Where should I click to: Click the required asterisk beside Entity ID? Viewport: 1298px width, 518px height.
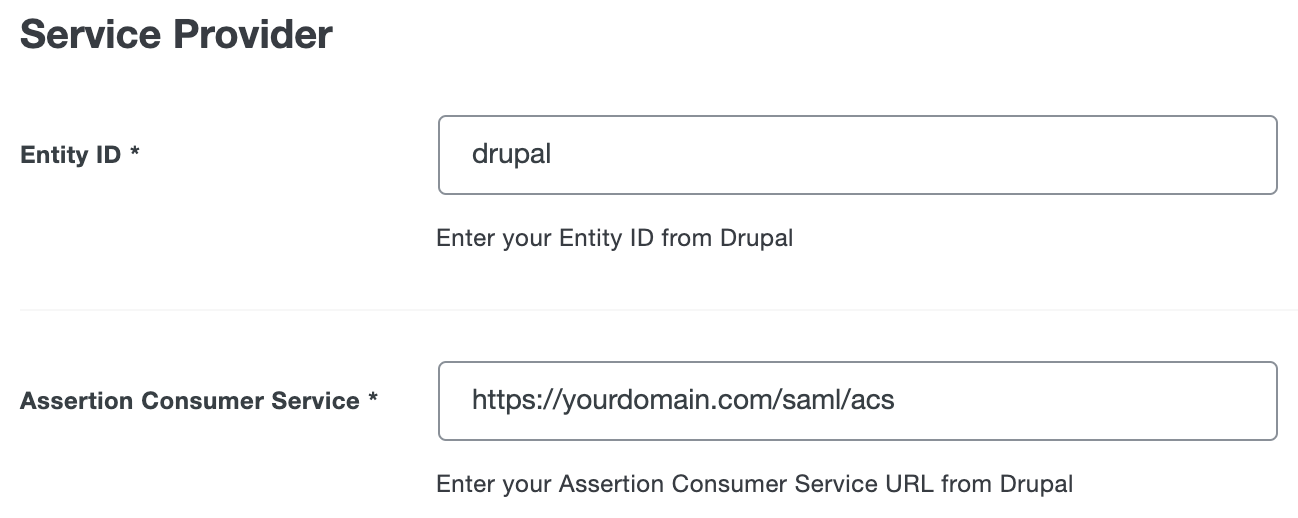pyautogui.click(x=134, y=155)
